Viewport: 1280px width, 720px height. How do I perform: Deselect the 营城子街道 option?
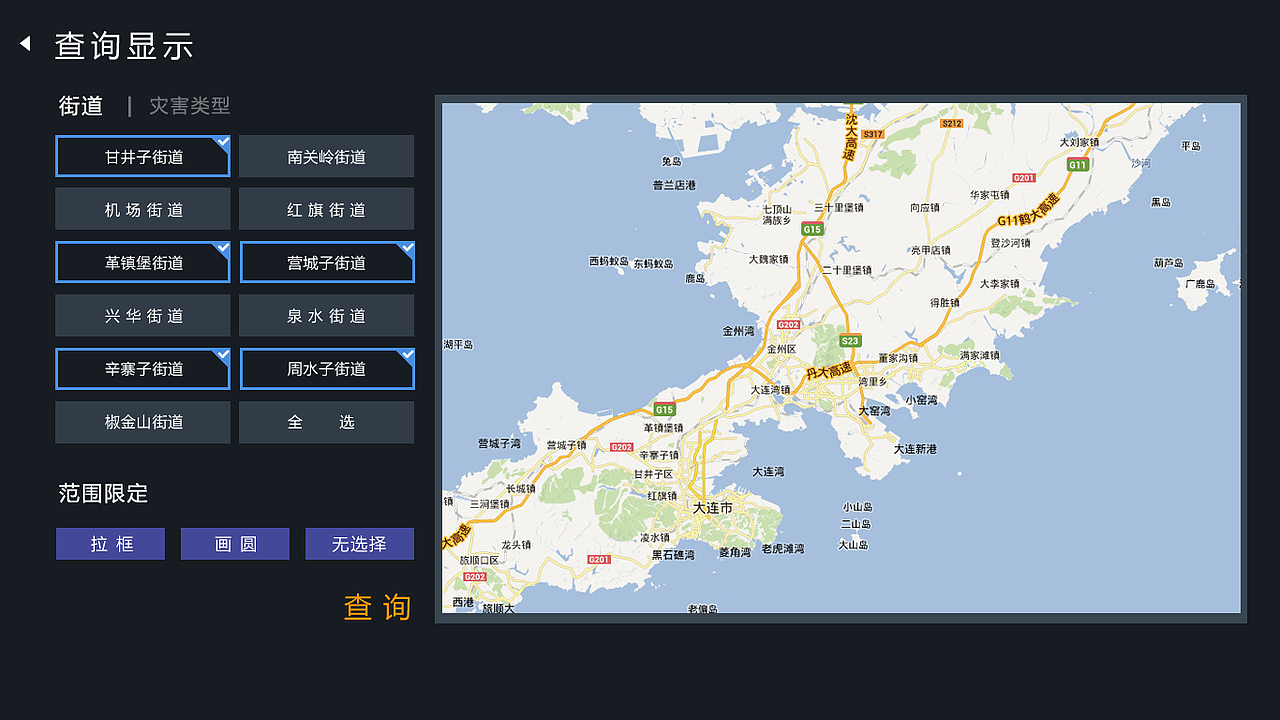point(327,263)
